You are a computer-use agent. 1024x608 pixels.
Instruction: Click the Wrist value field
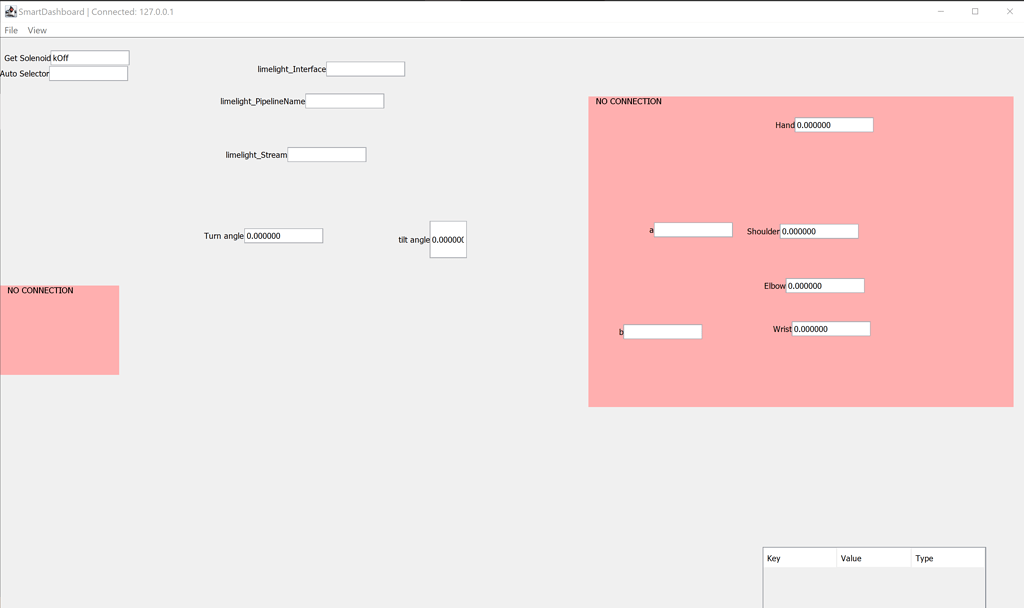[830, 329]
